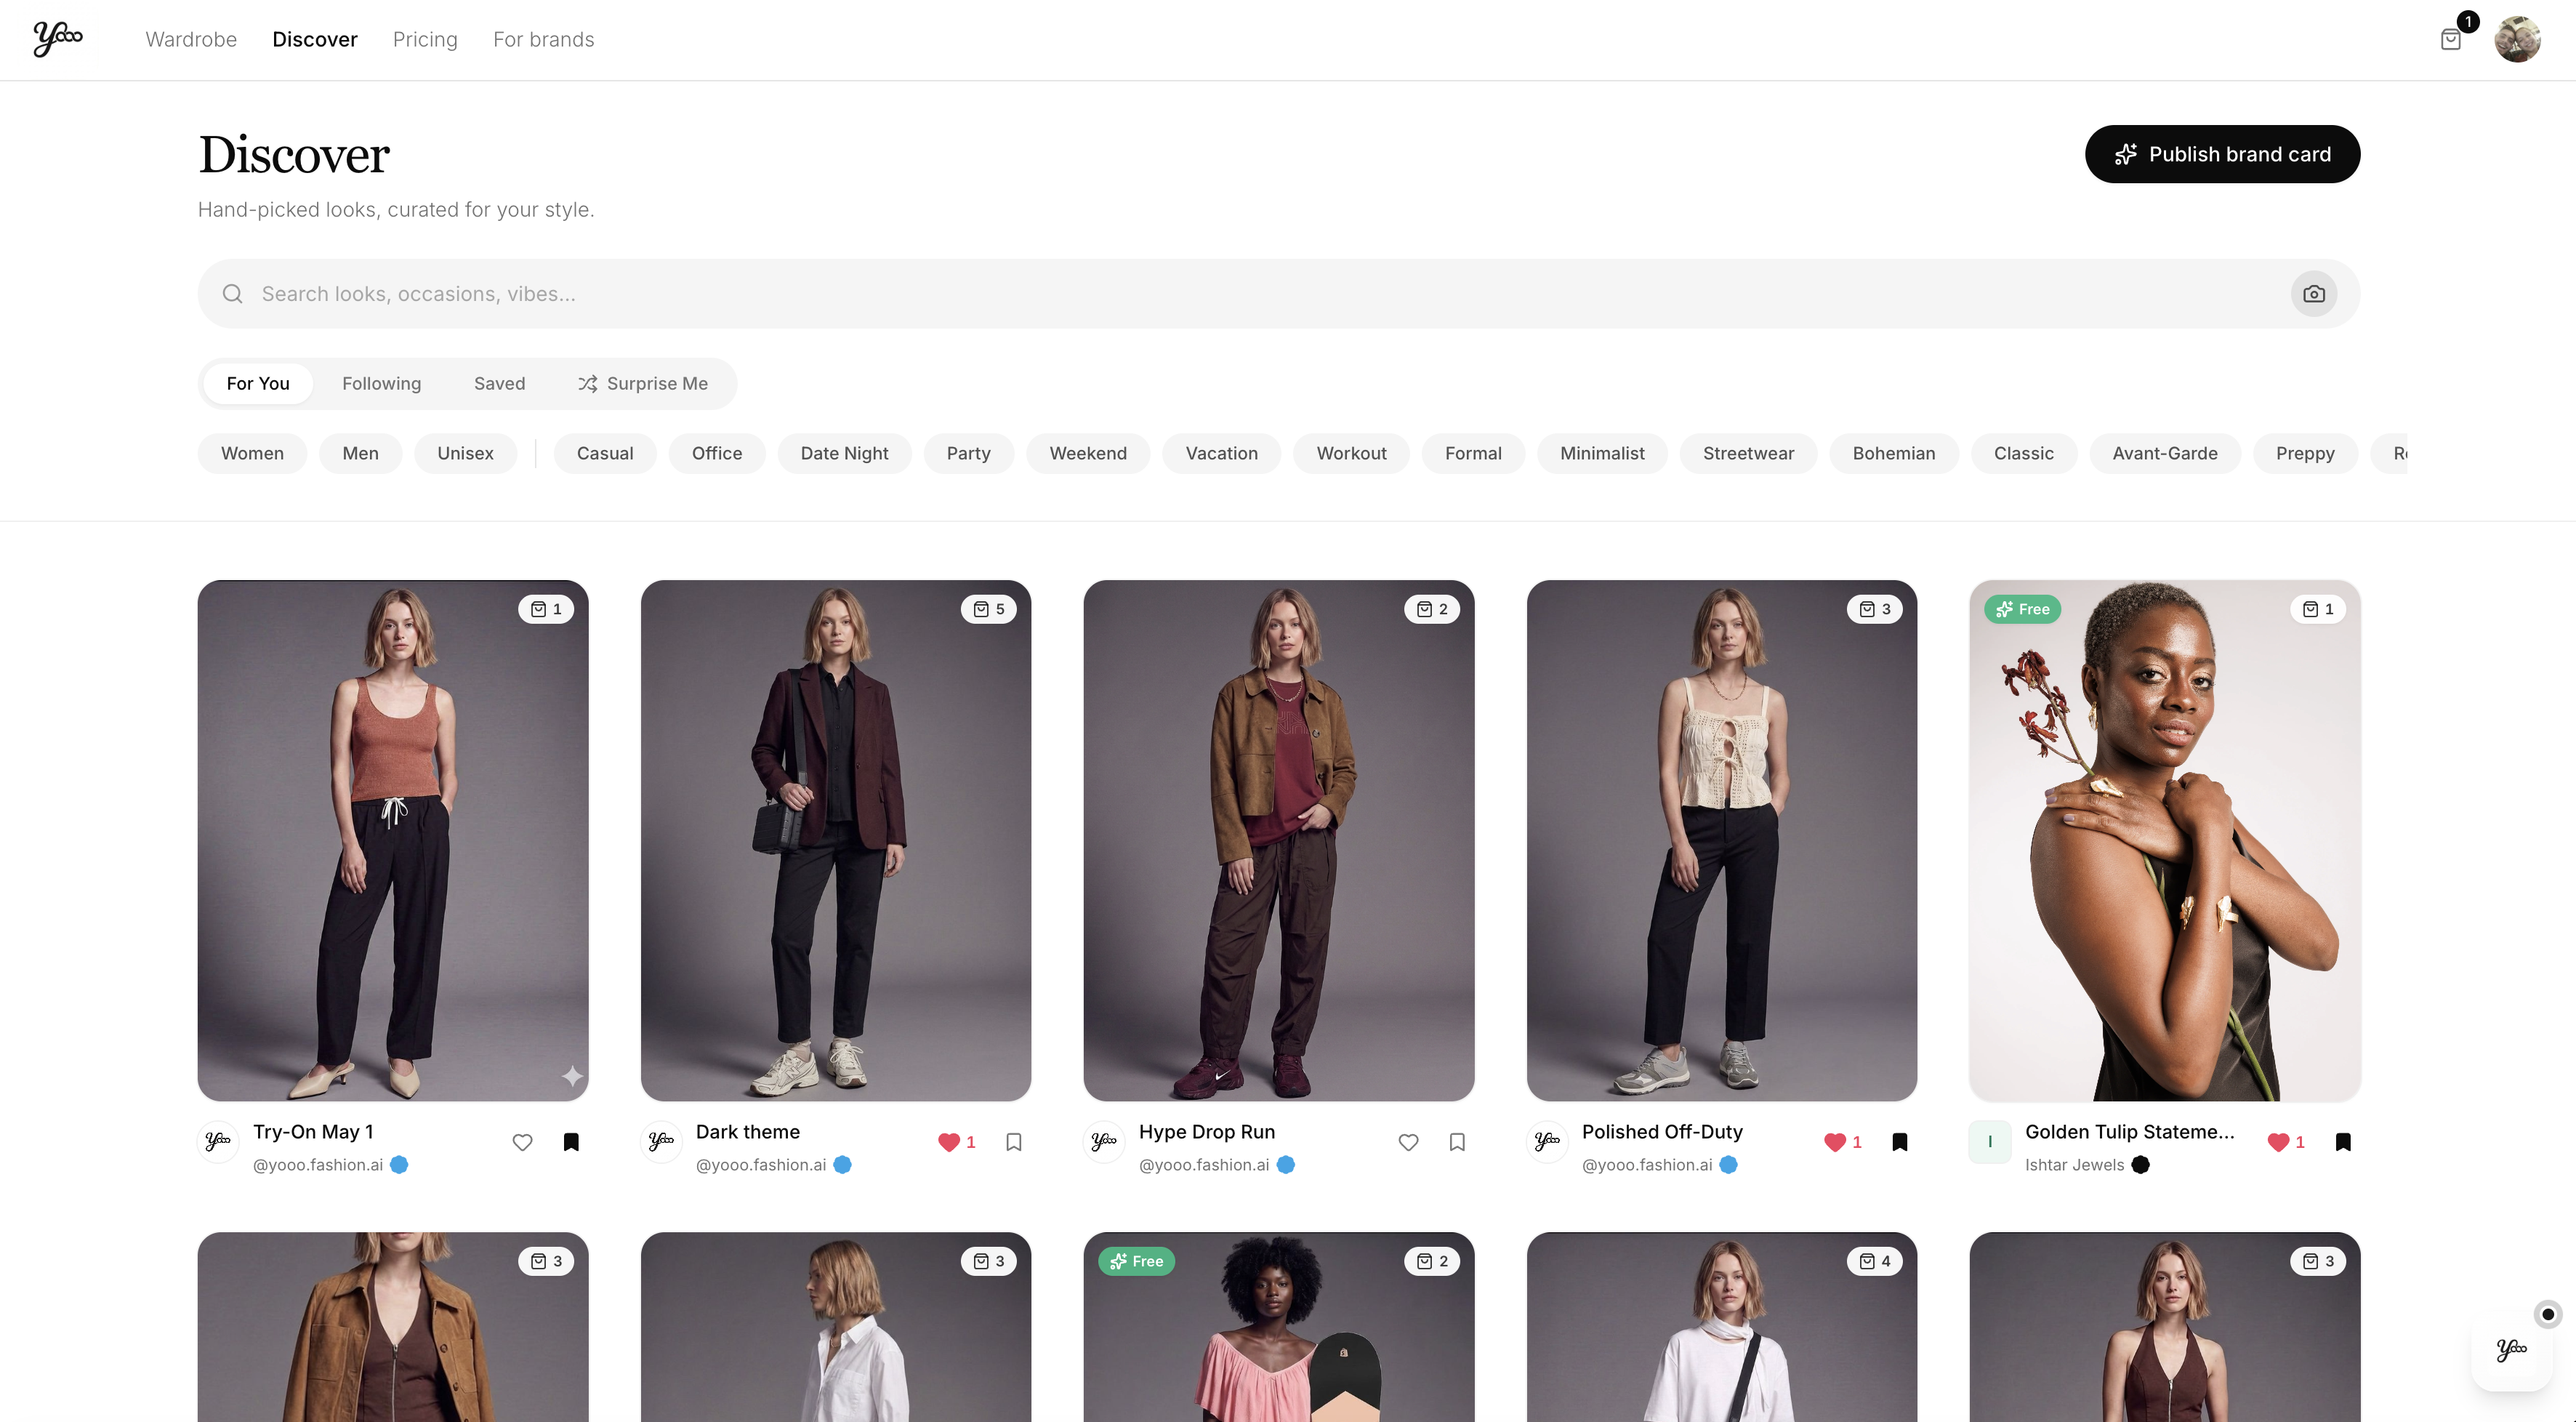Screen dimensions: 2576x1422
Task: Click the sparkle icon on Try-On May 1 image
Action: pos(572,1076)
